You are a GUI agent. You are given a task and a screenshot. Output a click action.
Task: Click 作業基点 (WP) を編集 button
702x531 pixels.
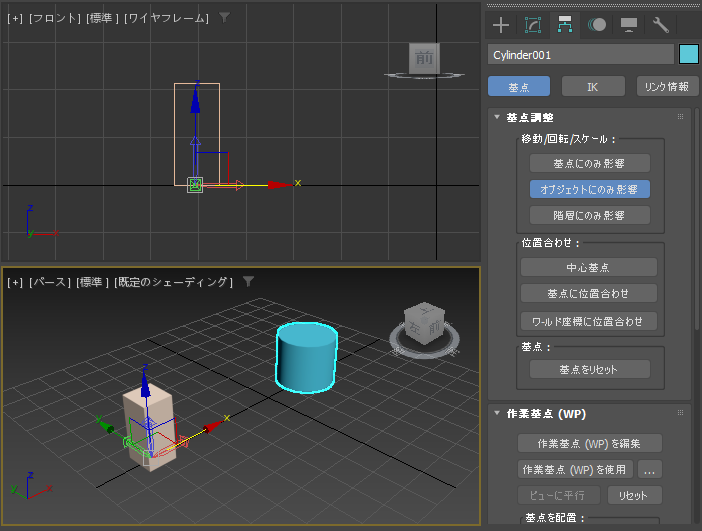[590, 443]
